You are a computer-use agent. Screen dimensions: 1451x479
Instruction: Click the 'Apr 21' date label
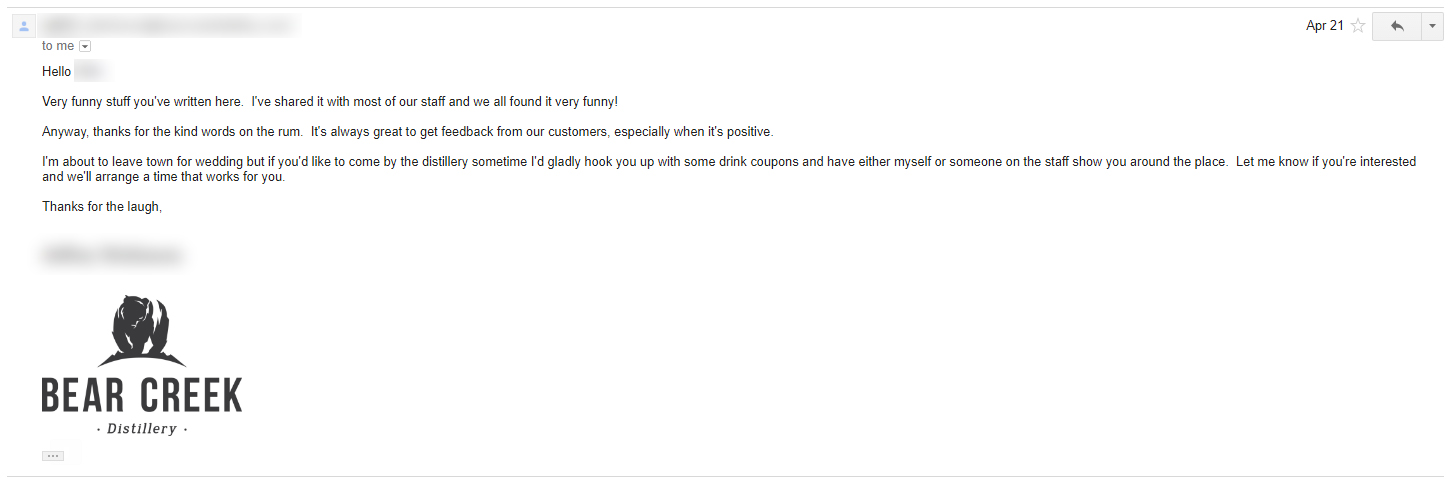1325,26
